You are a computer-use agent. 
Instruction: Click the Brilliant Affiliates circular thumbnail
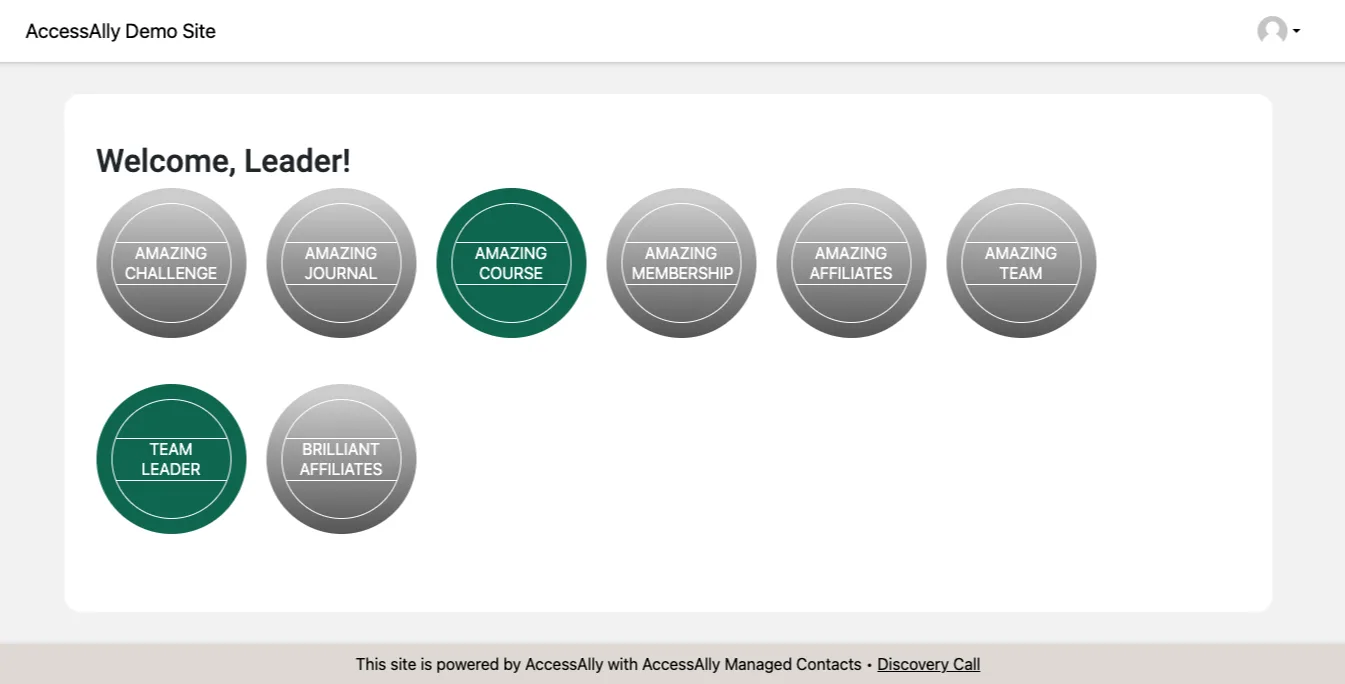(341, 459)
